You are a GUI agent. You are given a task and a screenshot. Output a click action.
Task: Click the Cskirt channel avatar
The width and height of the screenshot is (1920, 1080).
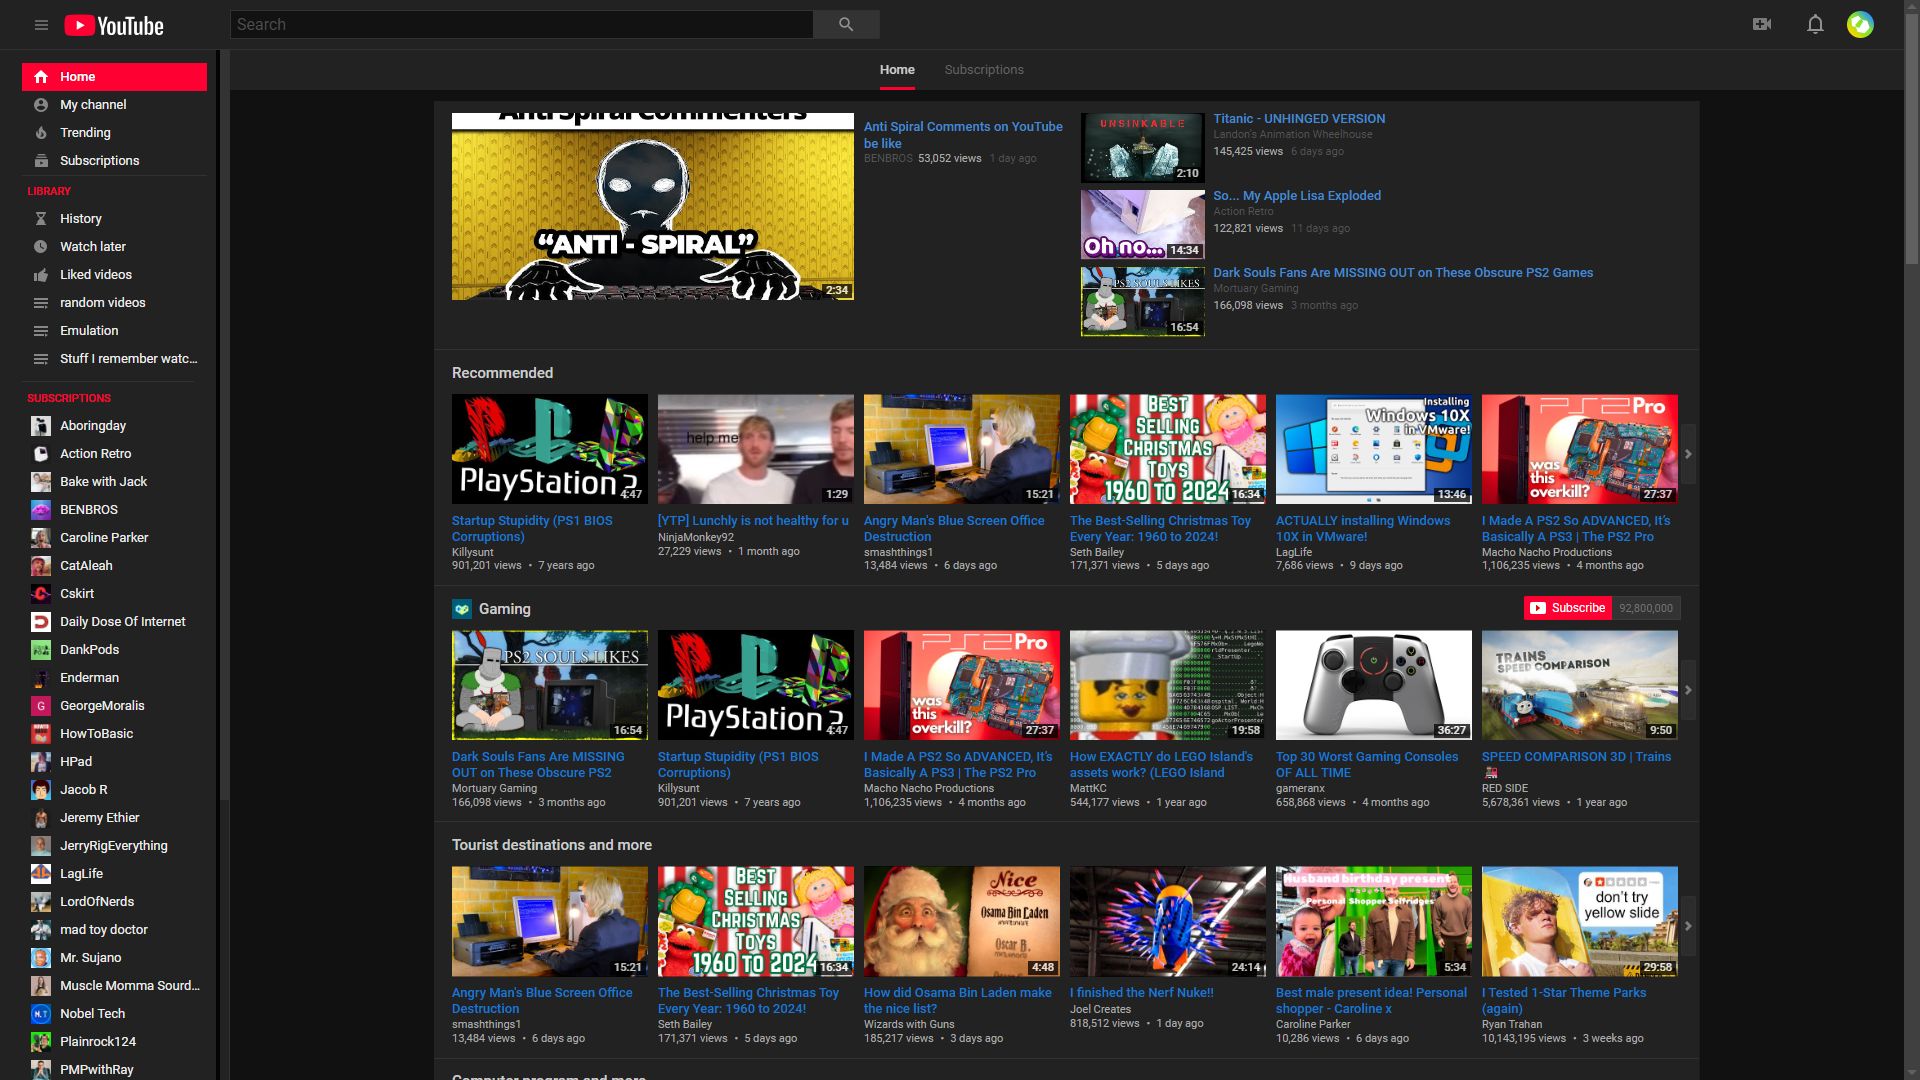coord(41,594)
